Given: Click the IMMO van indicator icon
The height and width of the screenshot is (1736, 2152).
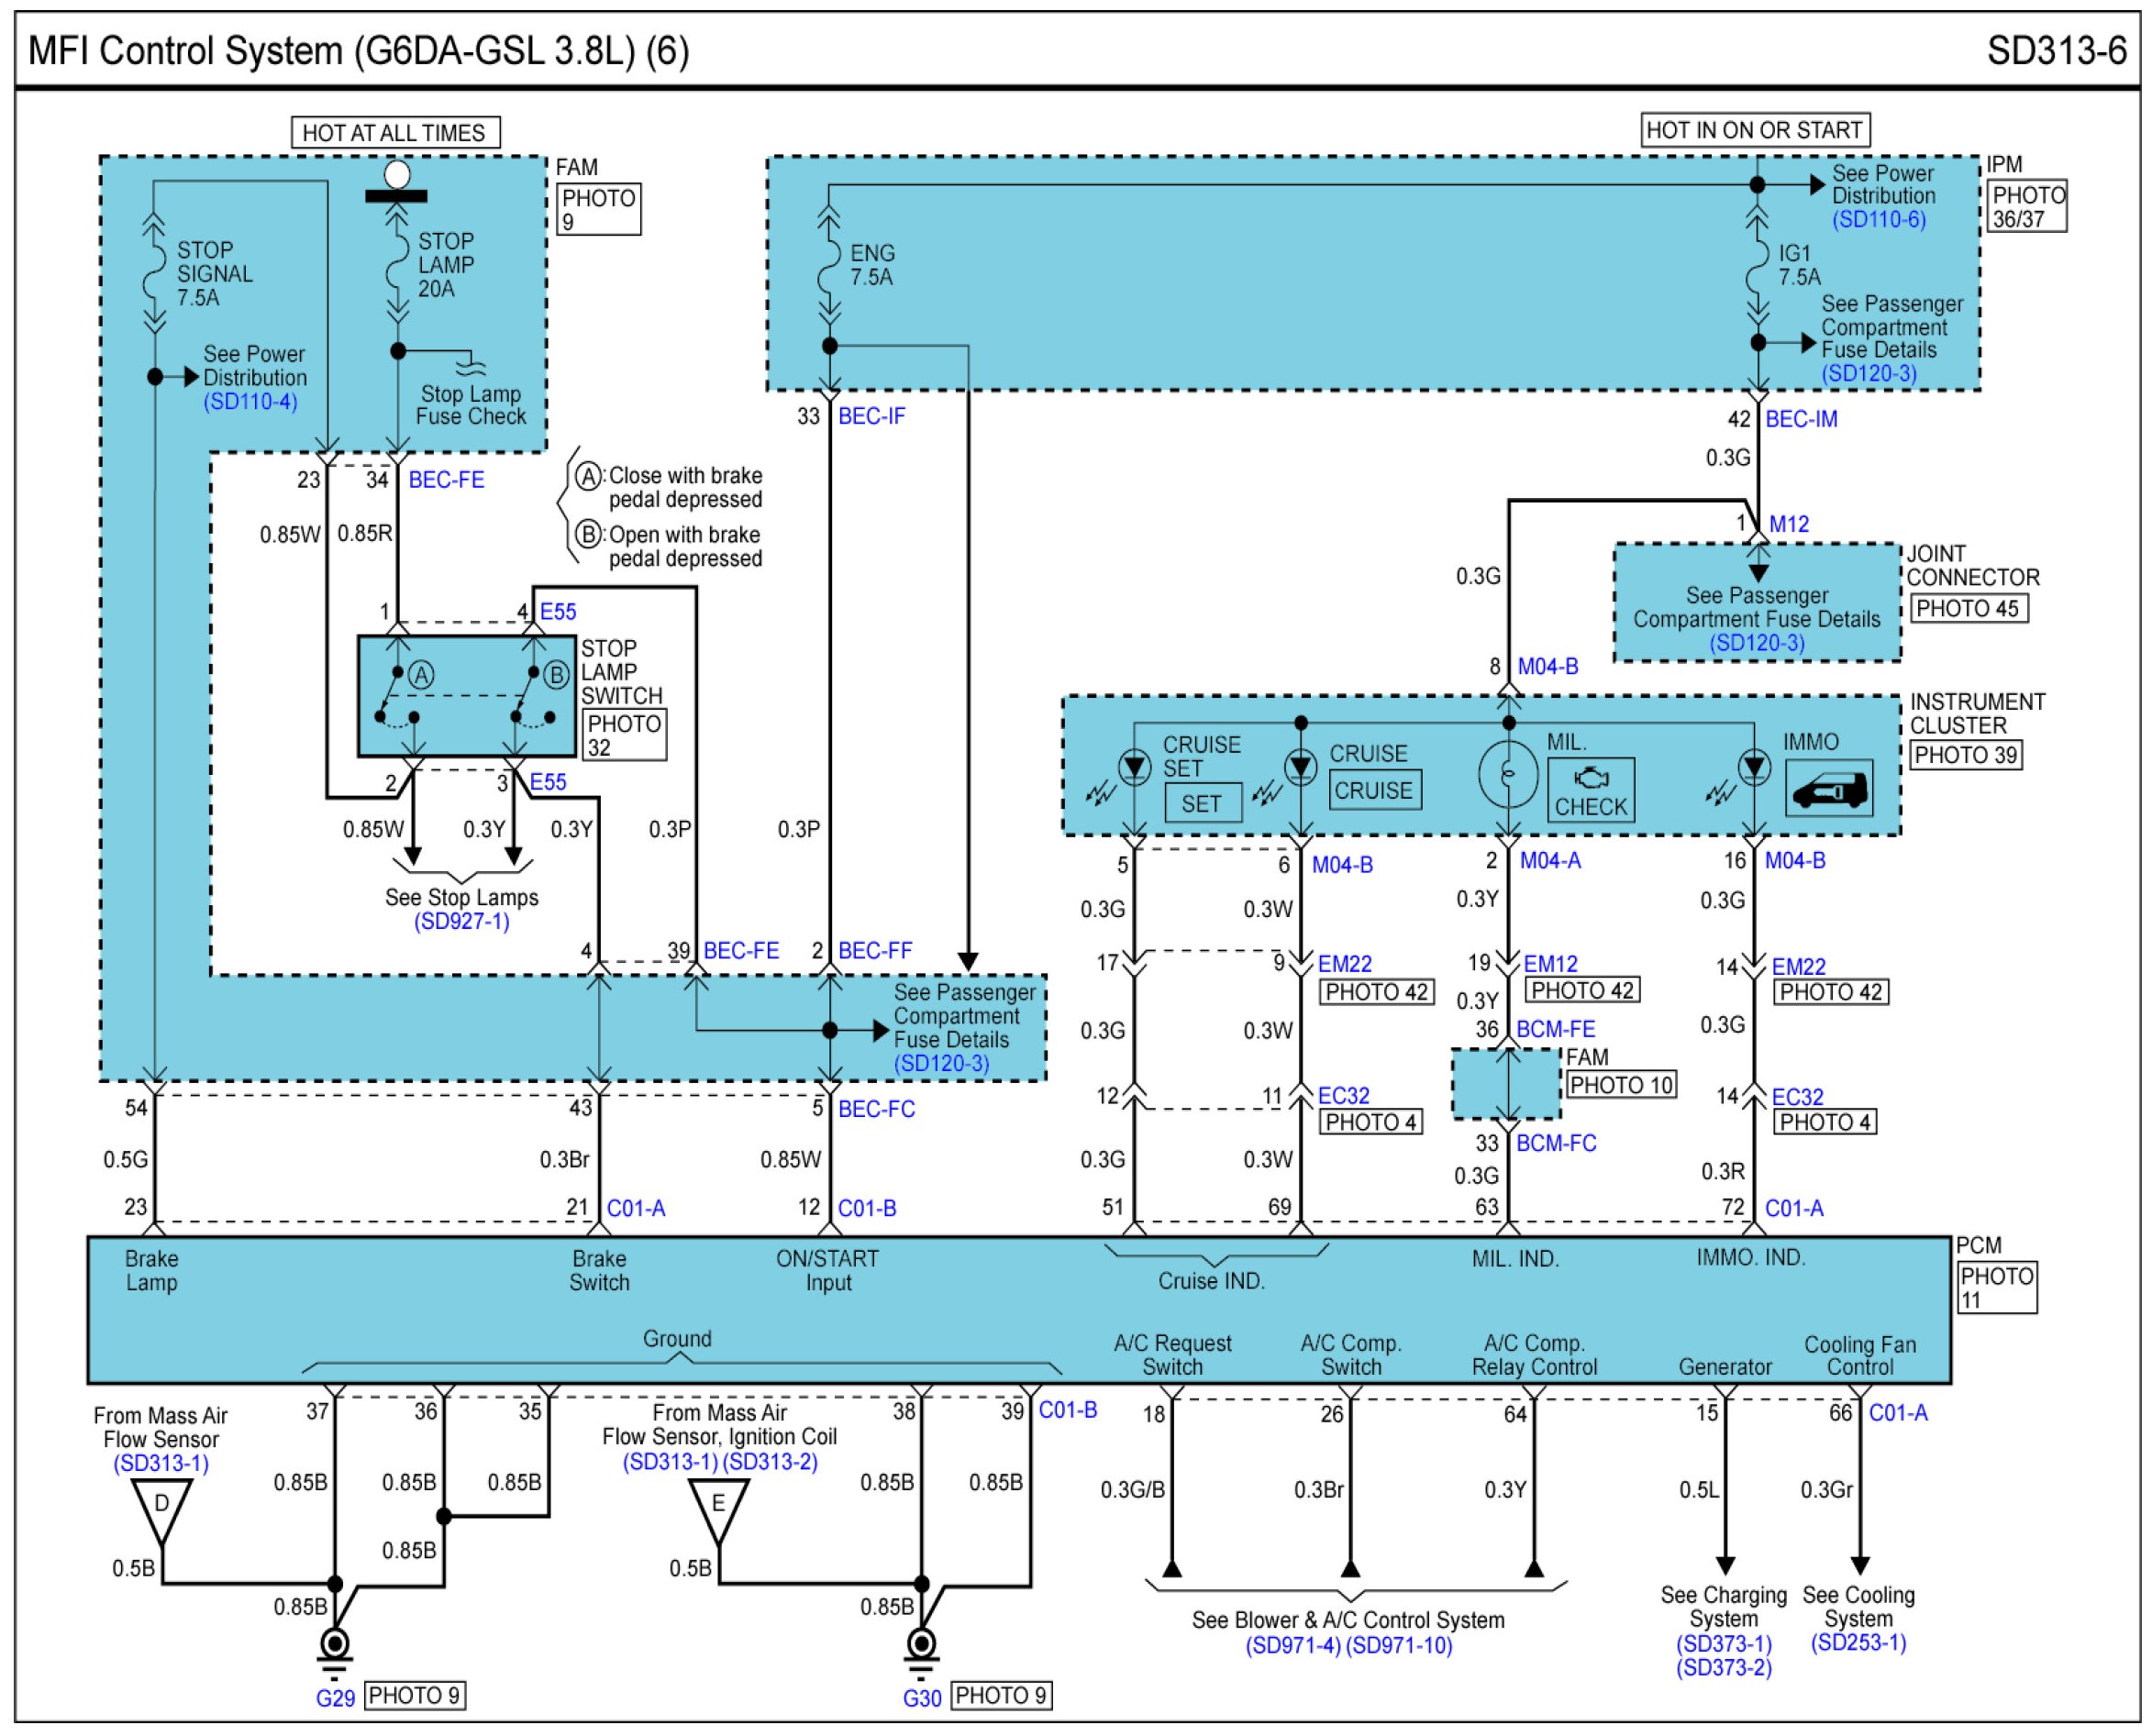Looking at the screenshot, I should pyautogui.click(x=1828, y=791).
